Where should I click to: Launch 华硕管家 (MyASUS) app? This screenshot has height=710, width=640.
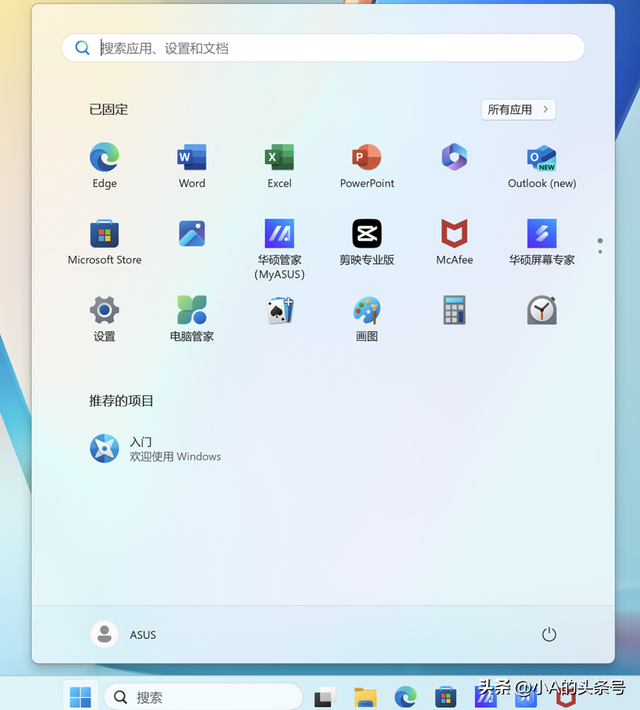click(279, 249)
